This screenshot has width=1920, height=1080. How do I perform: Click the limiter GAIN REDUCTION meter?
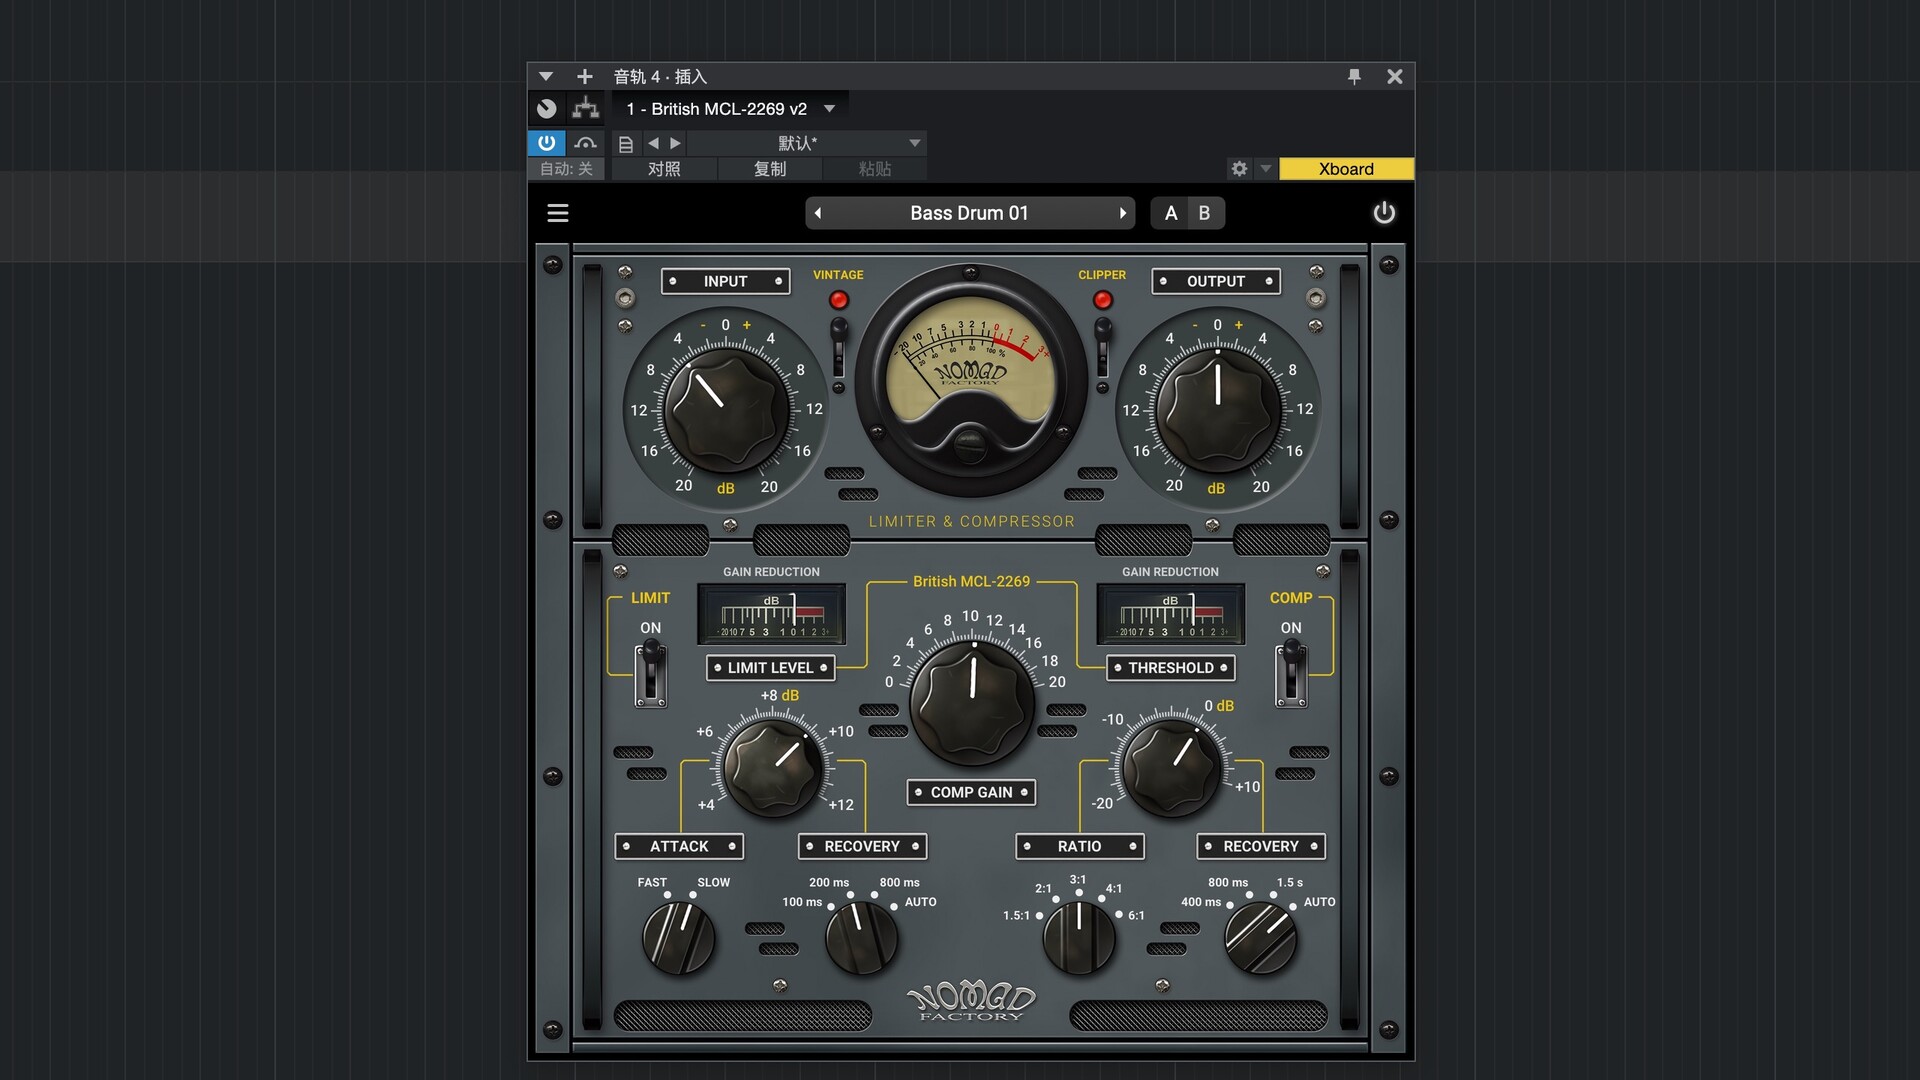(771, 614)
